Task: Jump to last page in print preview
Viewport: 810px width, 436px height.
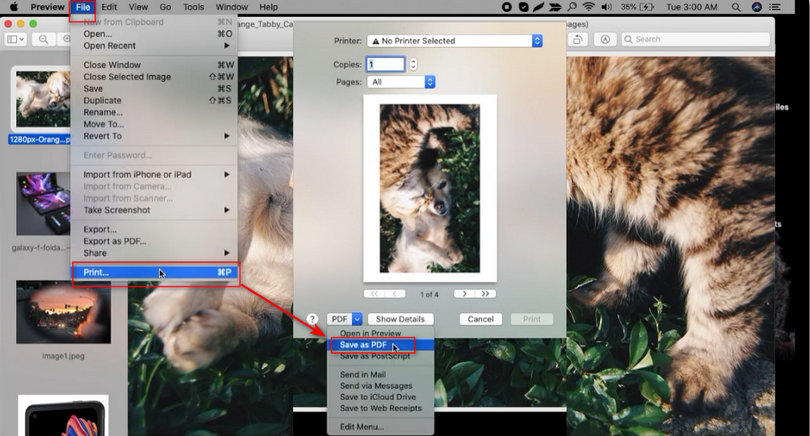Action: pyautogui.click(x=487, y=294)
